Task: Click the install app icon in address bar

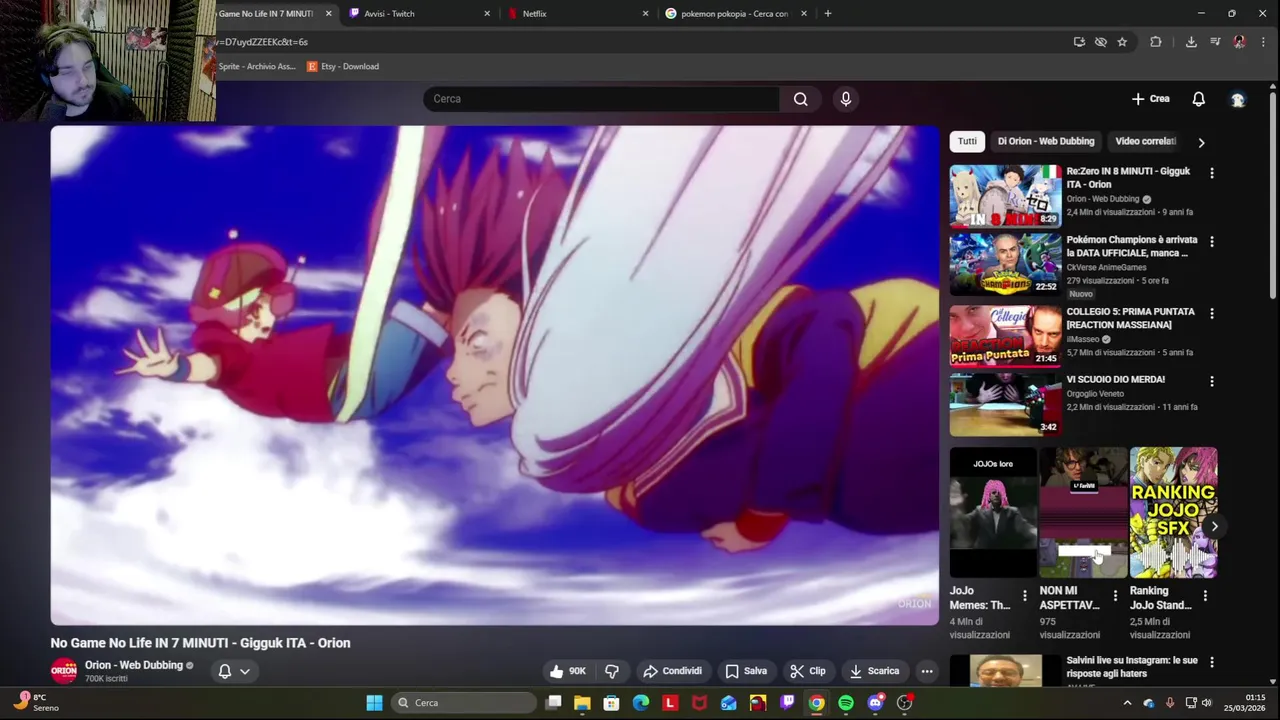Action: pos(1079,42)
